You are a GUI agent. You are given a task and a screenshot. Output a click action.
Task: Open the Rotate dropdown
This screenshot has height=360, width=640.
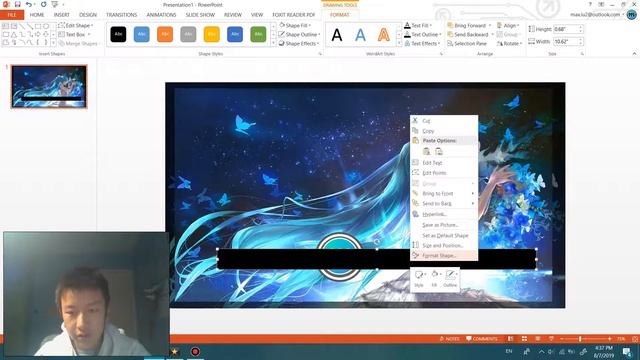click(x=509, y=43)
